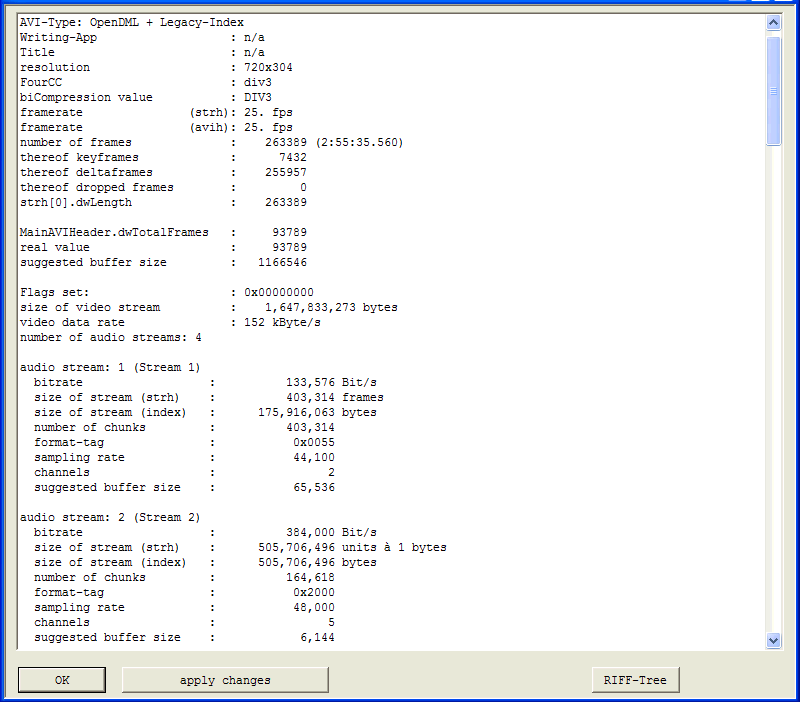The height and width of the screenshot is (702, 800).
Task: Click the AVI-Type OpenDML + Legacy-Index line
Action: point(131,22)
